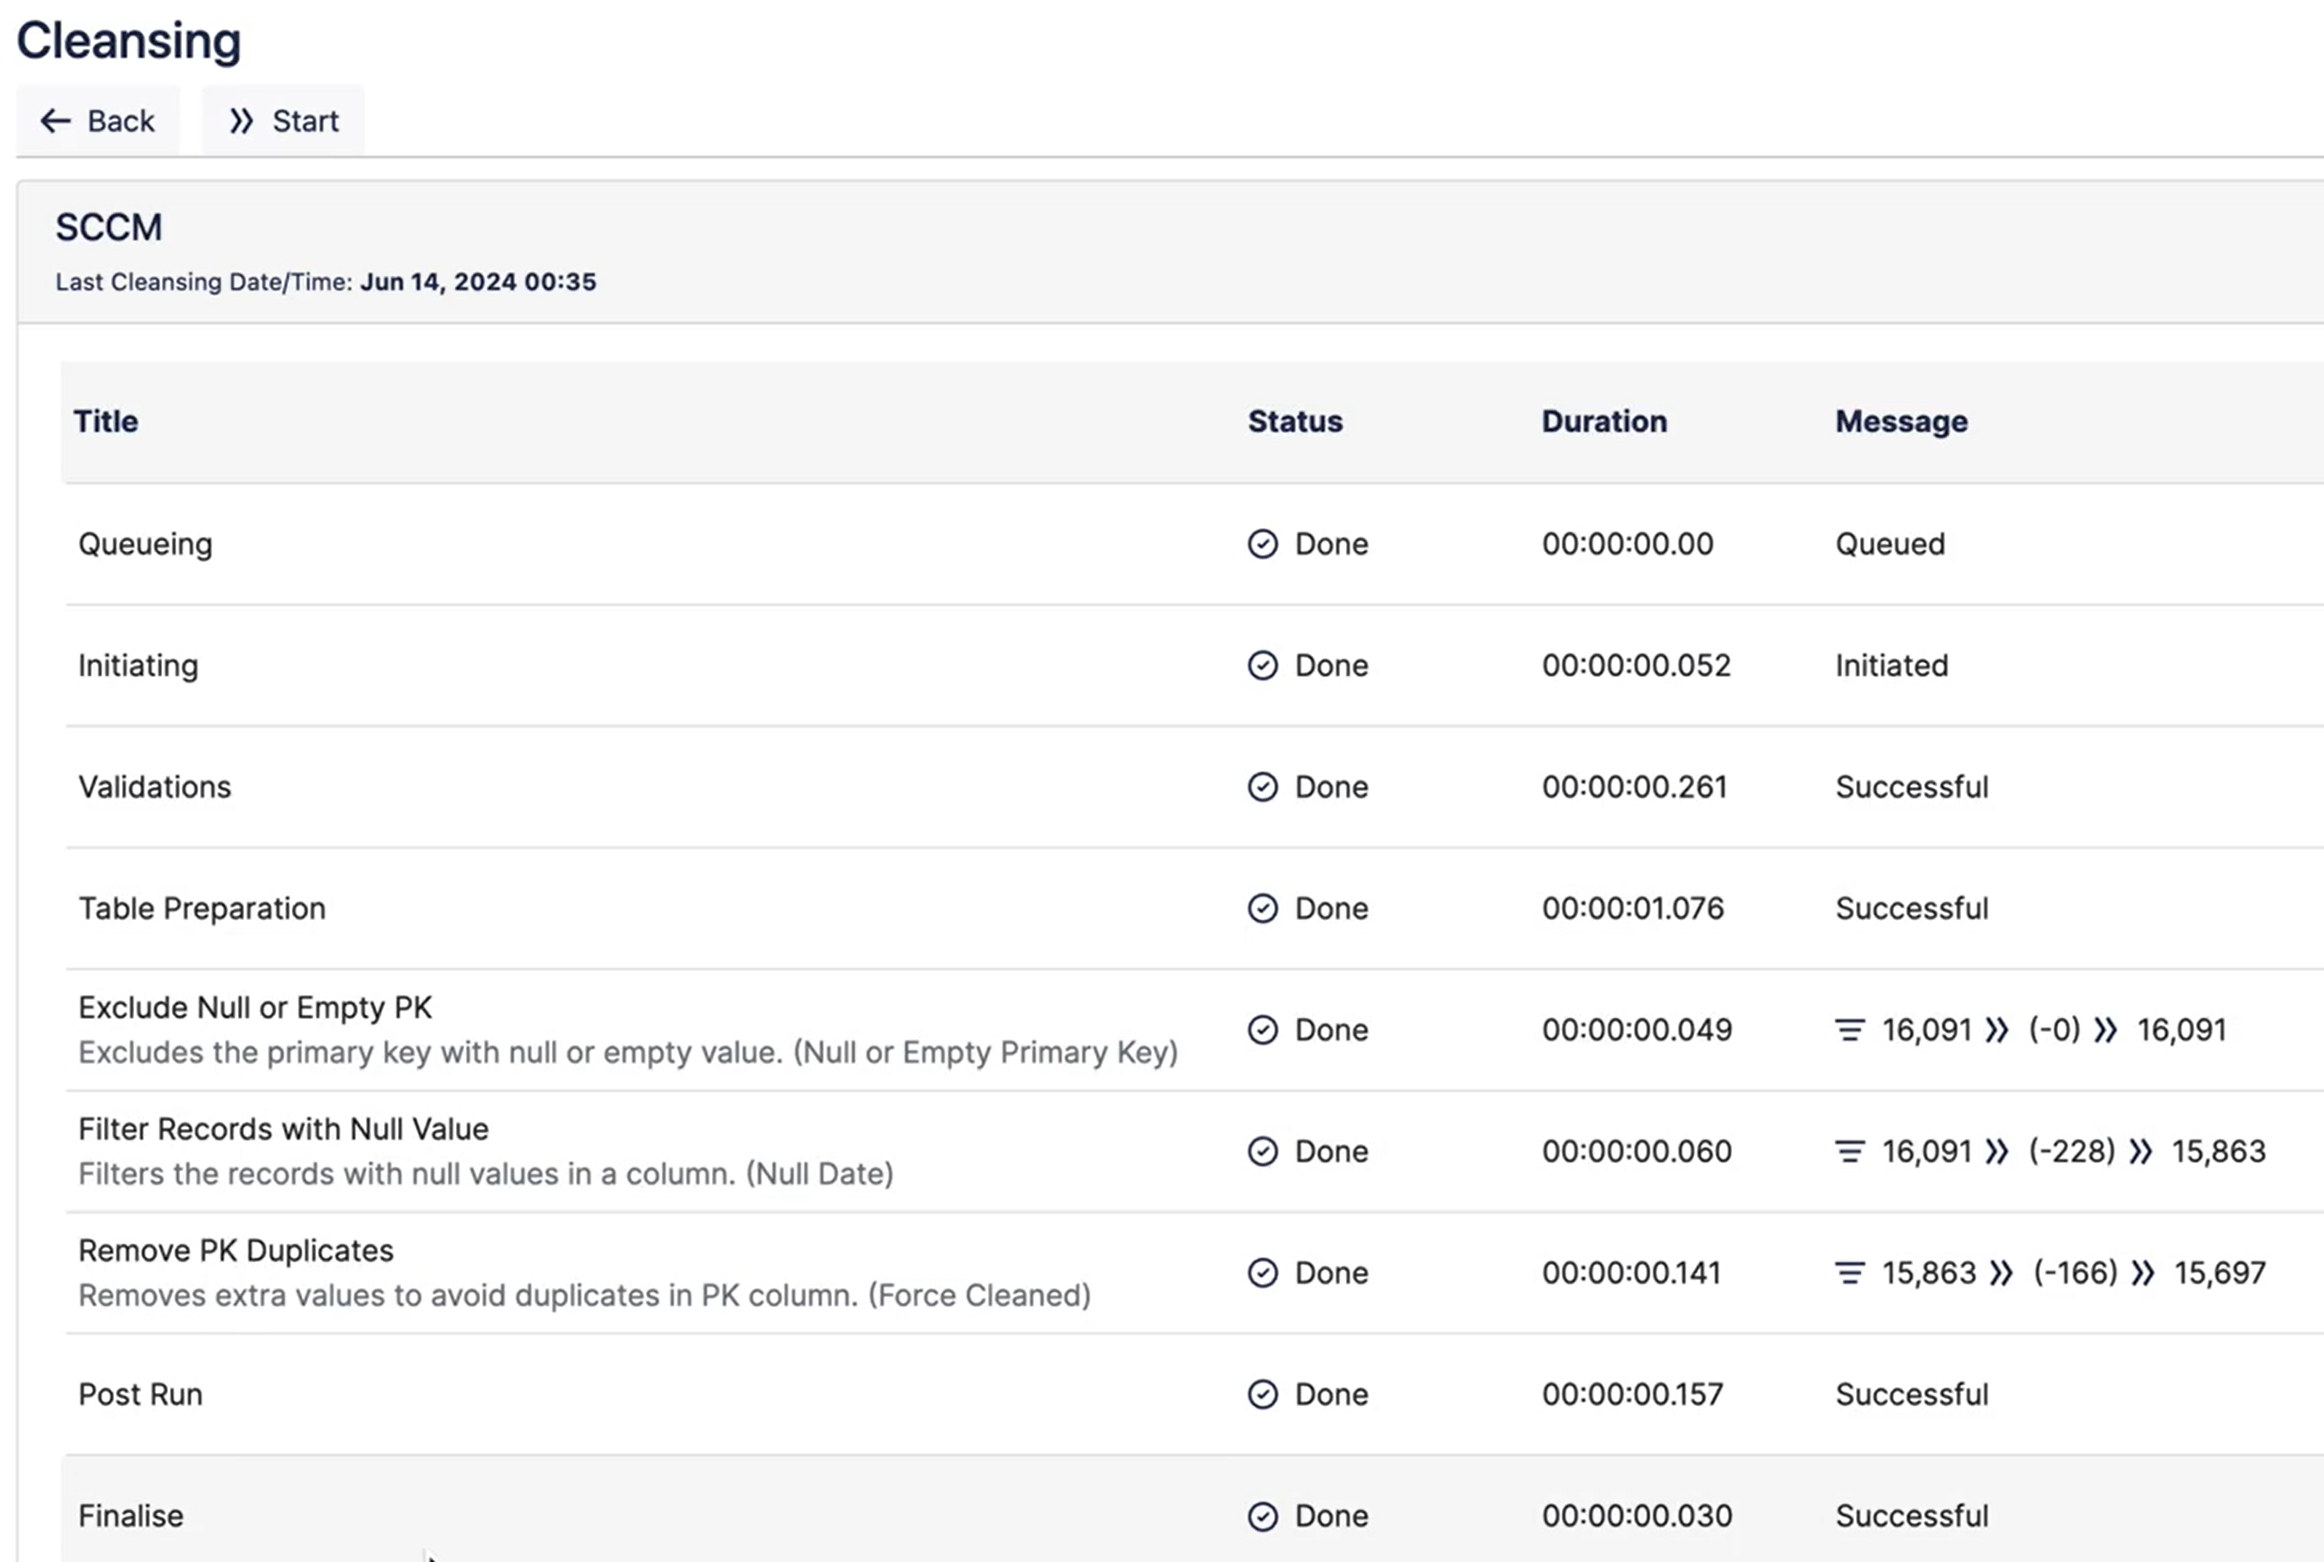Viewport: 2324px width, 1562px height.
Task: Click the Message column header
Action: (1900, 422)
